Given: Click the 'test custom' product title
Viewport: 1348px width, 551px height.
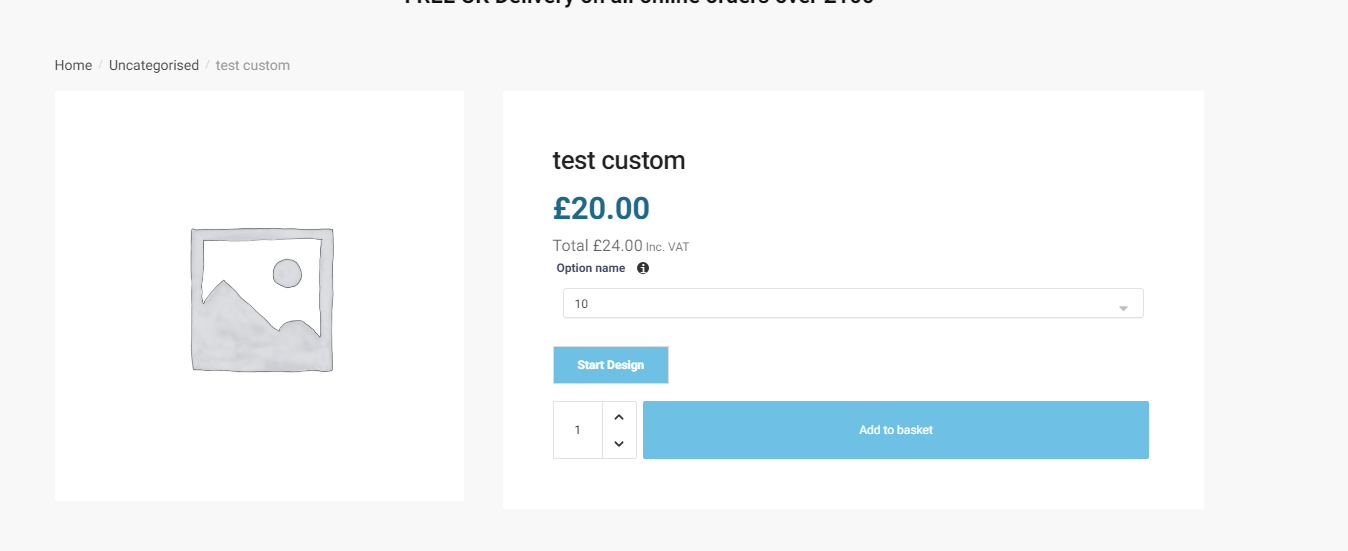Looking at the screenshot, I should tap(619, 161).
